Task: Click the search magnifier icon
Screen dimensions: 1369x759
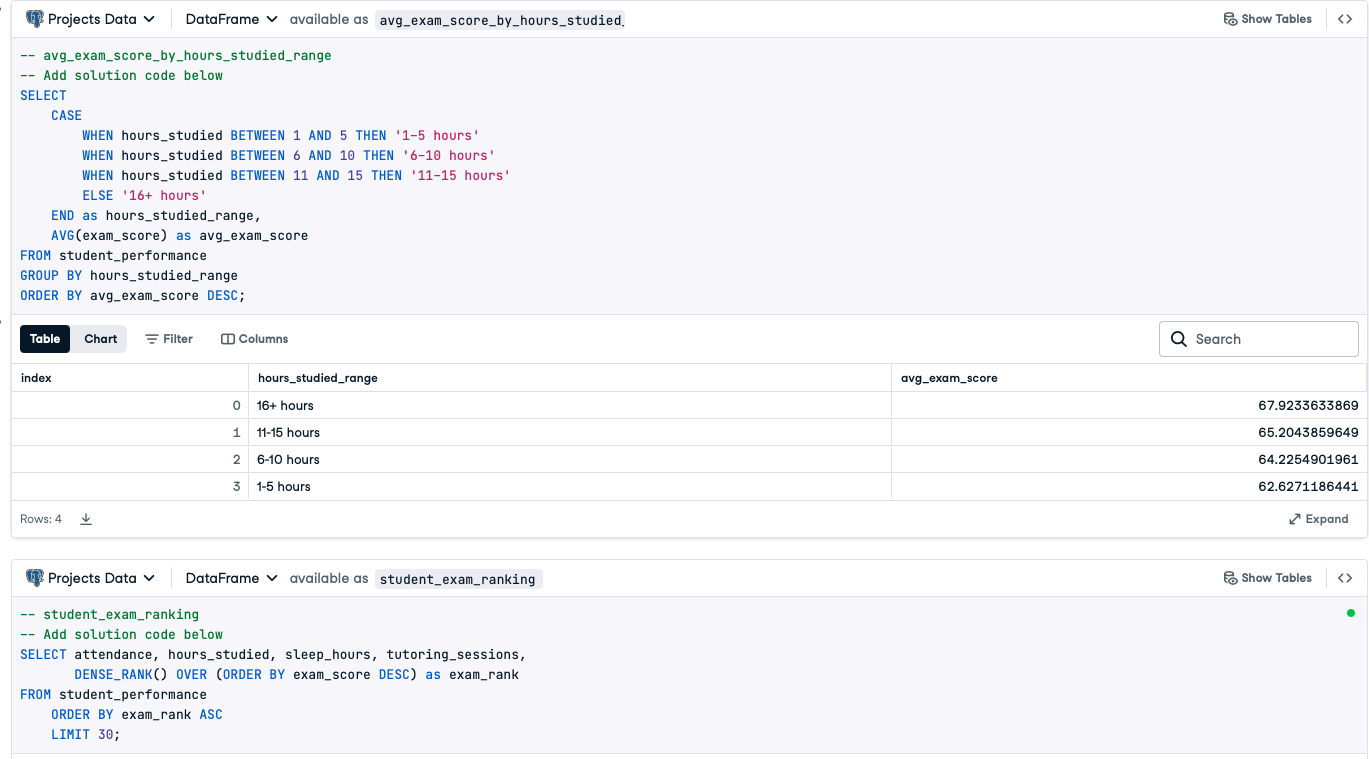Action: coord(1179,339)
